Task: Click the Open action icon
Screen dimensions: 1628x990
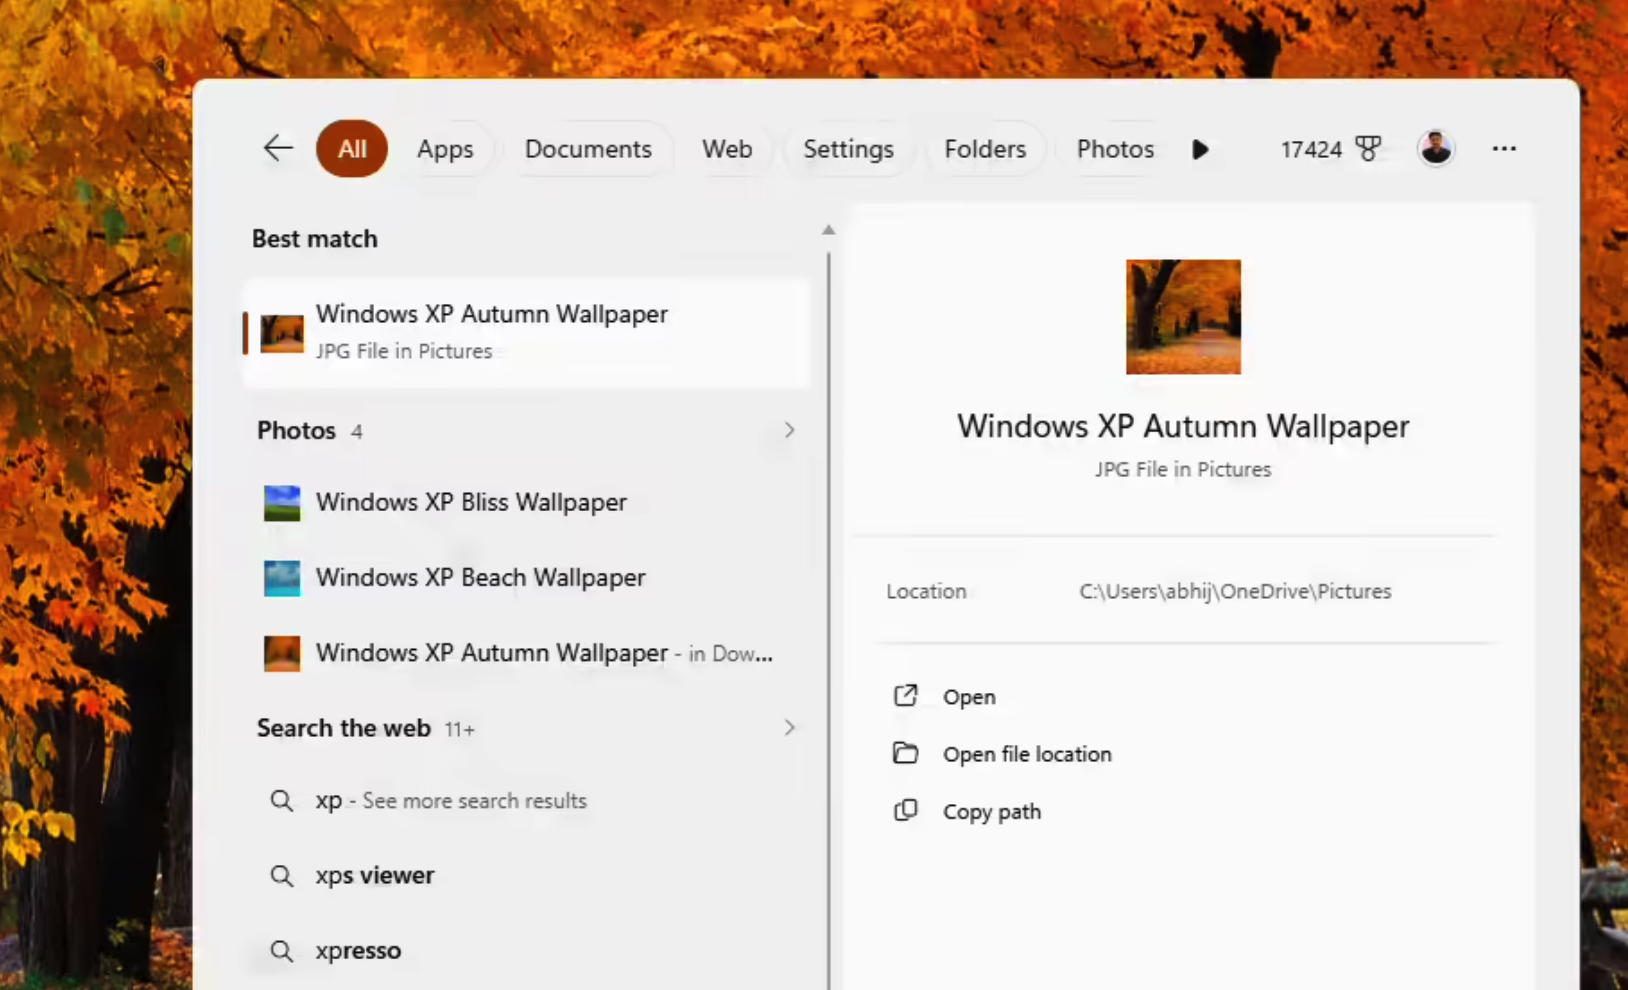Action: coord(905,696)
